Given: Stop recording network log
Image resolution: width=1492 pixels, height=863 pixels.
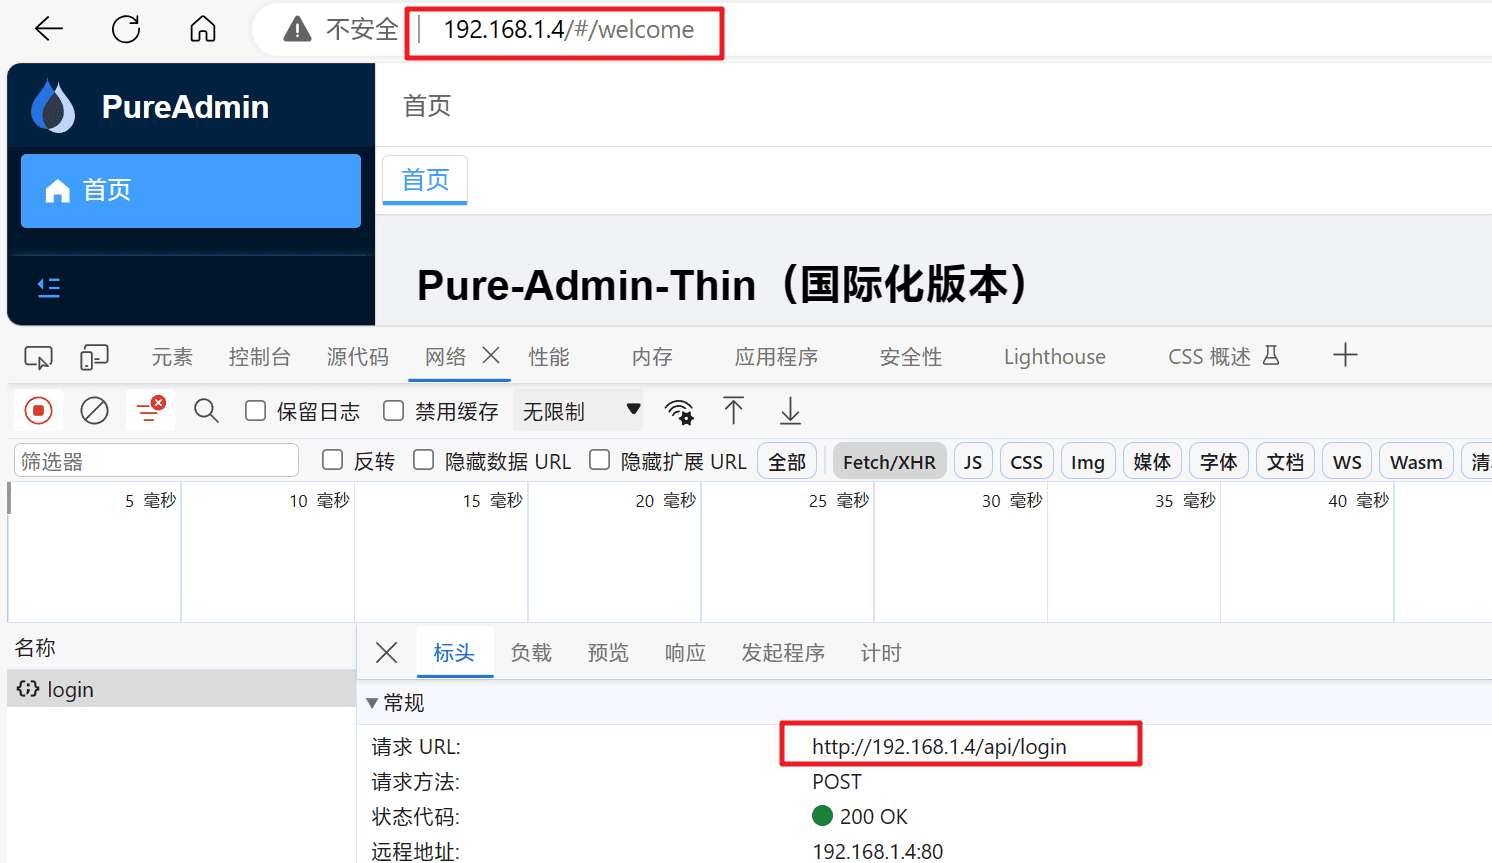Looking at the screenshot, I should 38,411.
